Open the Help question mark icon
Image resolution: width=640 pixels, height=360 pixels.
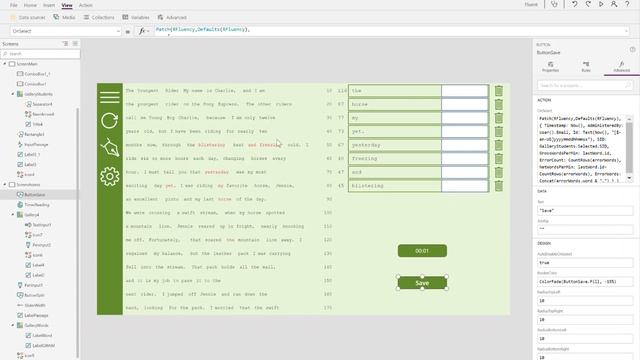click(x=627, y=4)
